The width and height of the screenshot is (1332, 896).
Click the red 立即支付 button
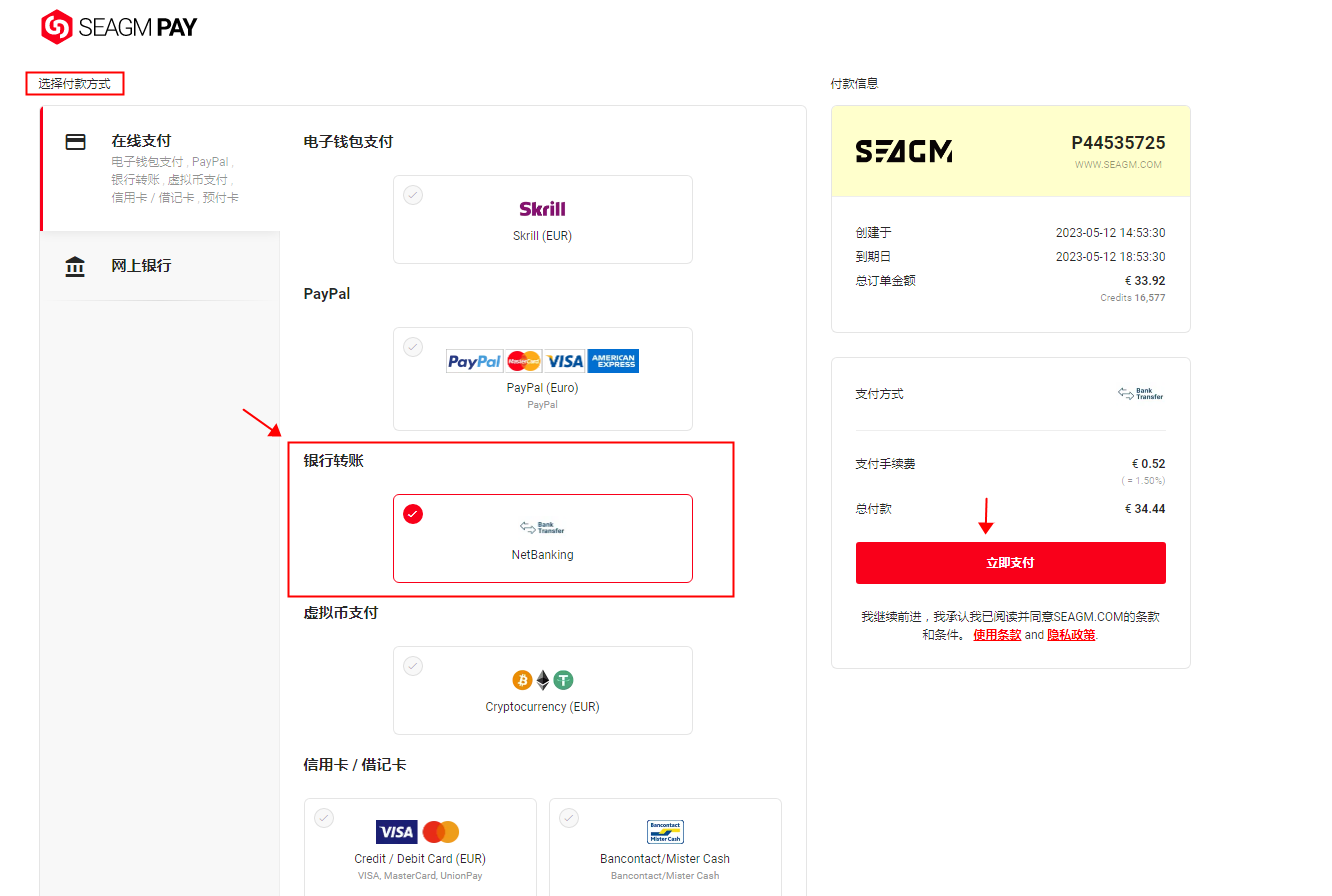pos(1010,563)
